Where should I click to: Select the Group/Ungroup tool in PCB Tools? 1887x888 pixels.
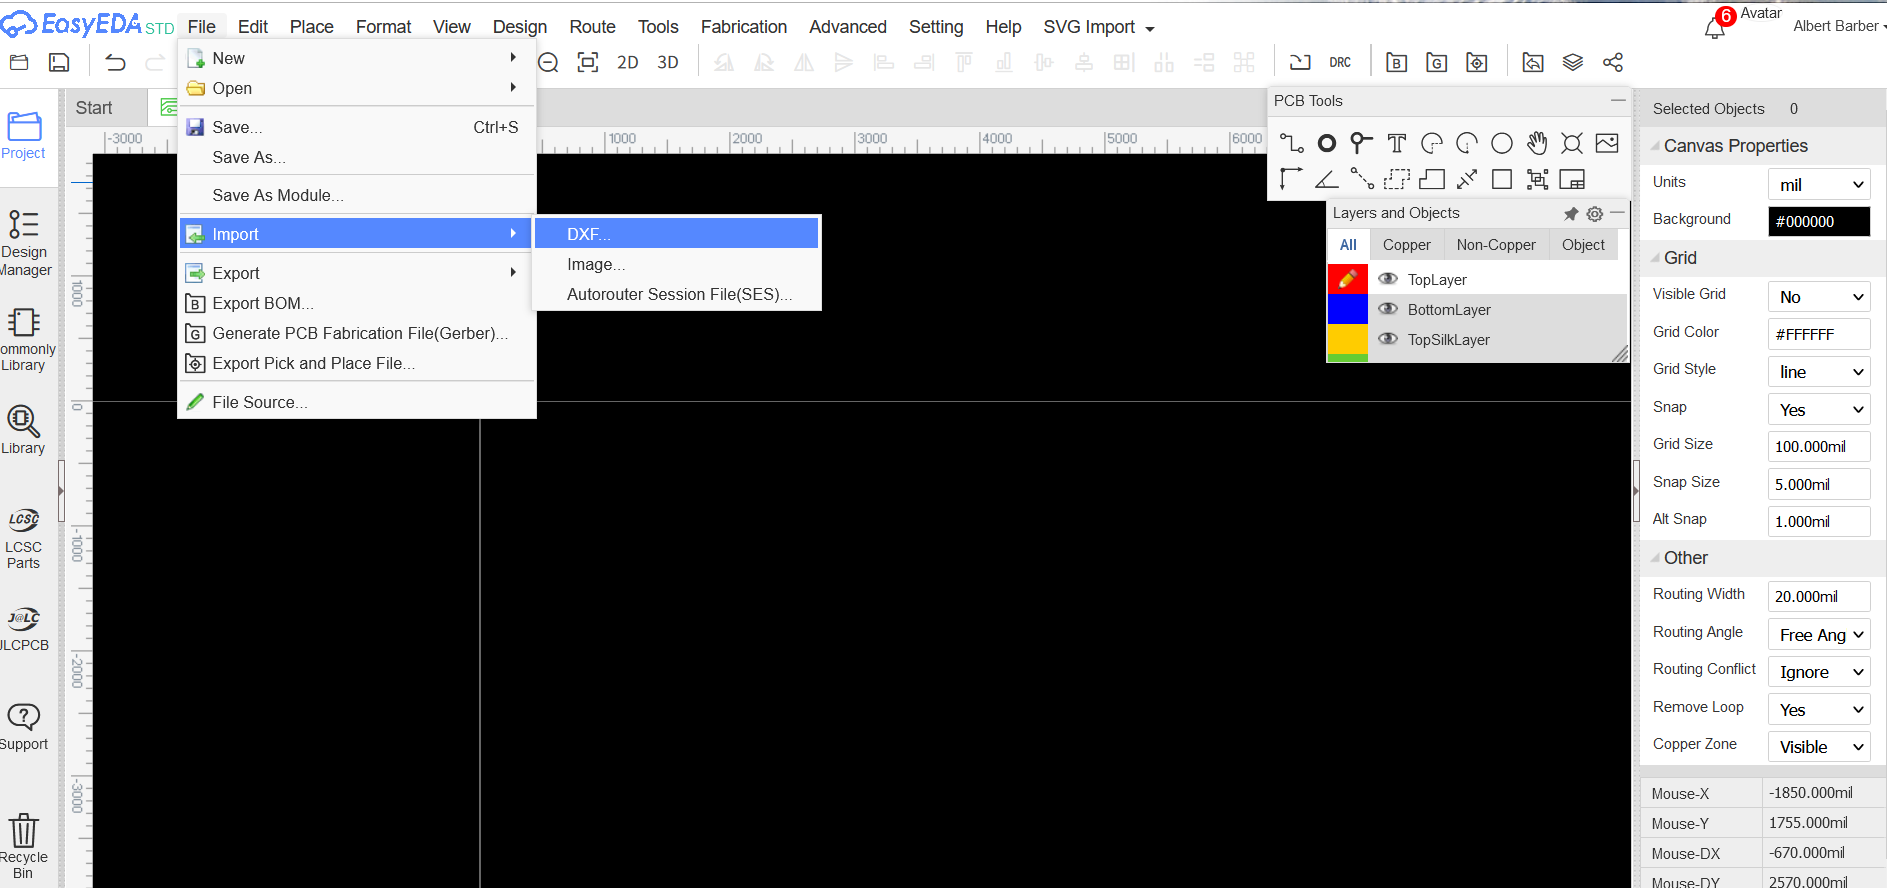click(1537, 179)
